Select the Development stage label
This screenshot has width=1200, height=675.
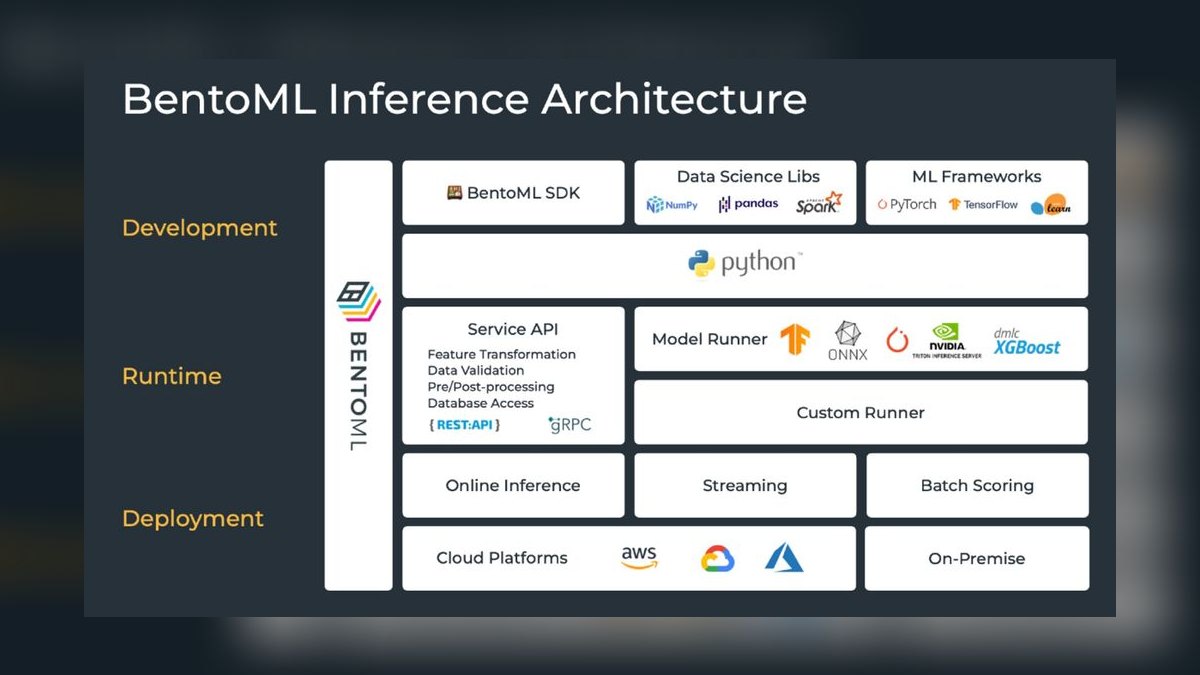click(x=200, y=228)
